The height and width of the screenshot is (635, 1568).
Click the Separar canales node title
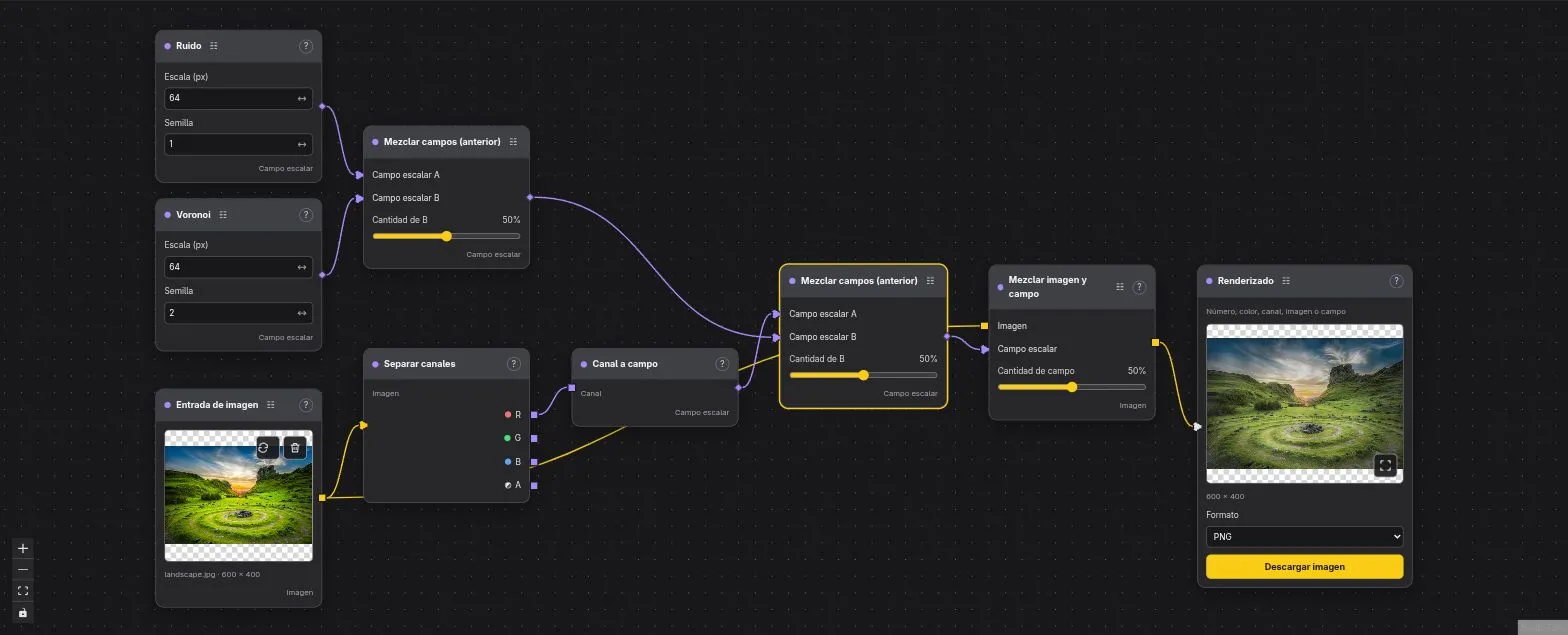tap(419, 364)
